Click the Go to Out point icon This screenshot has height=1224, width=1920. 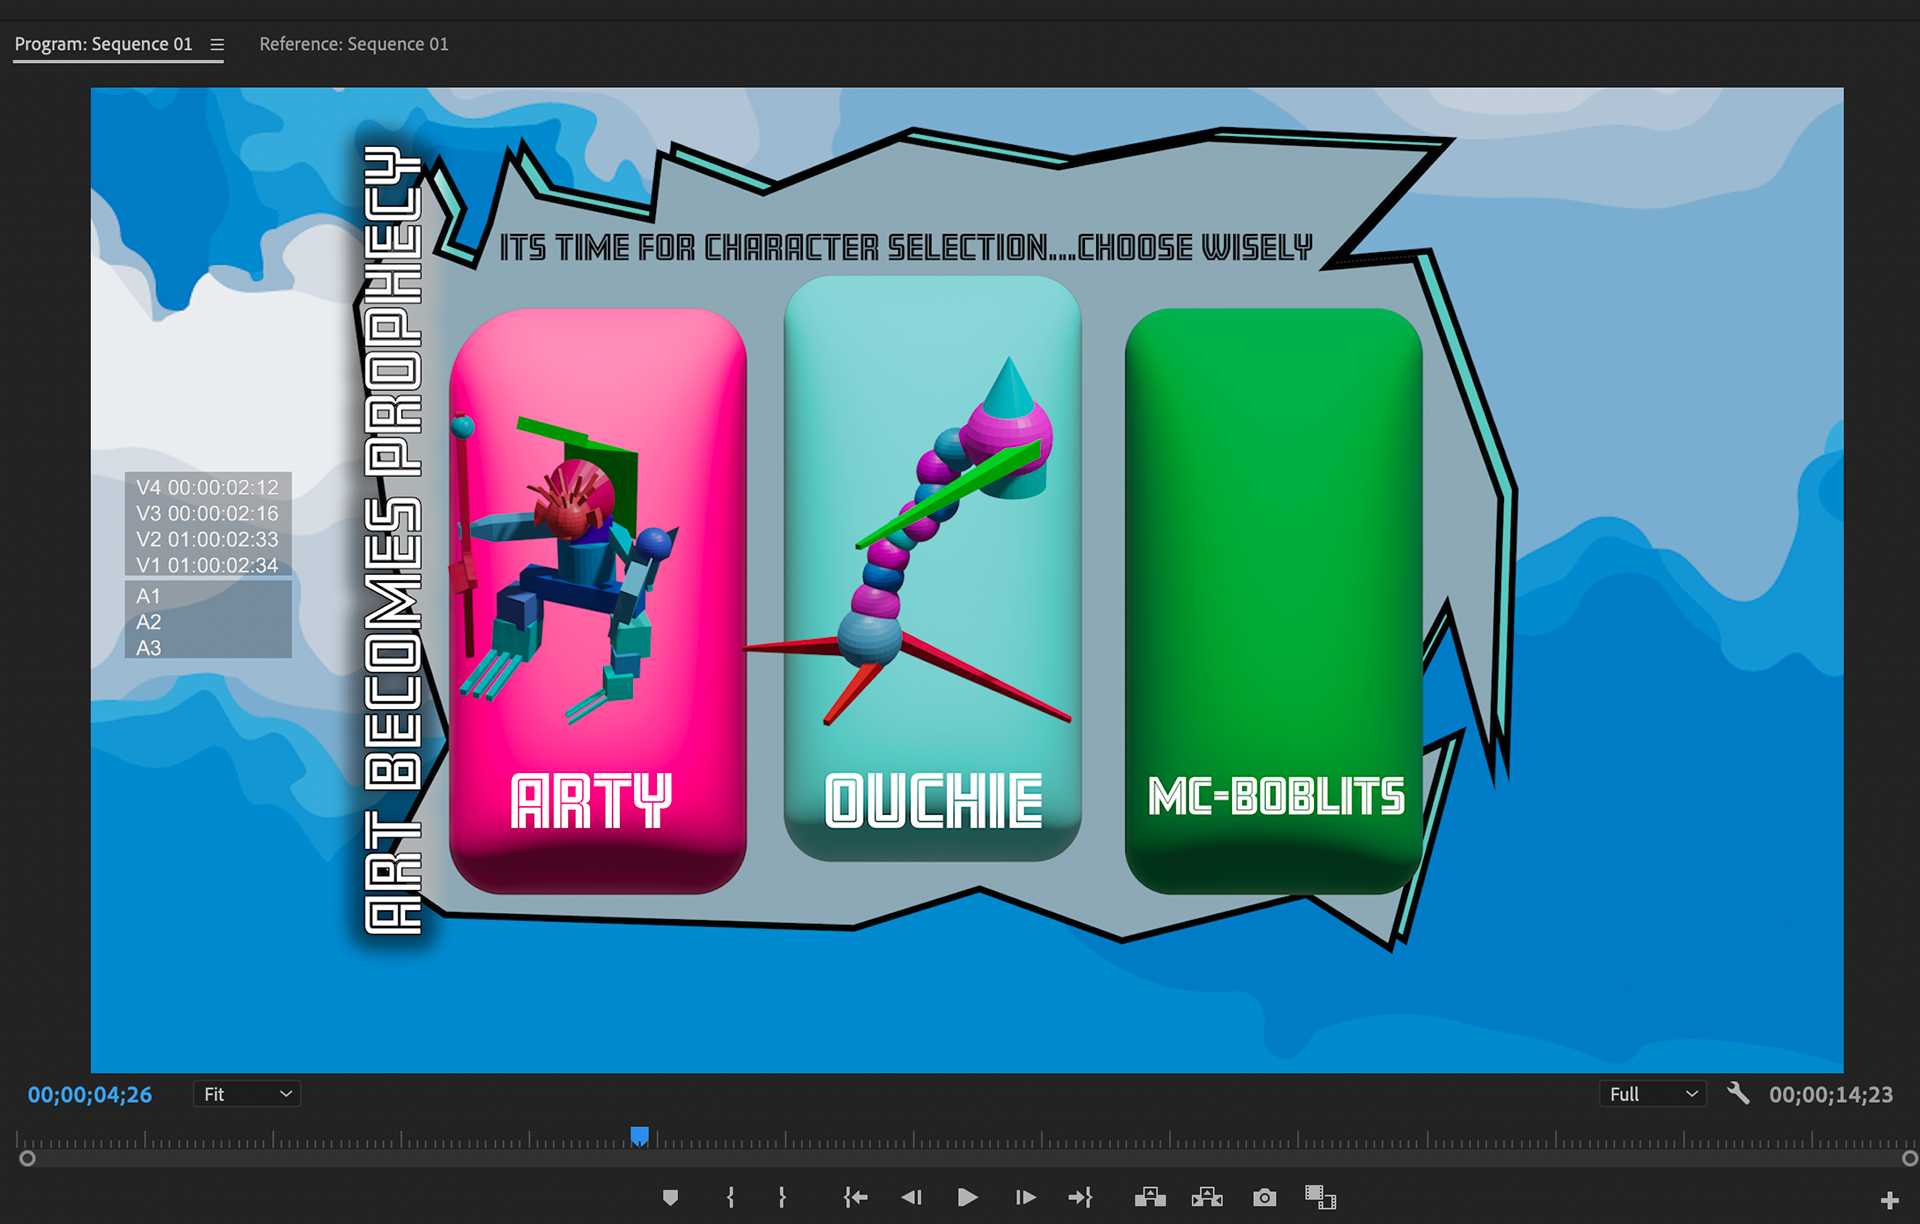1081,1197
